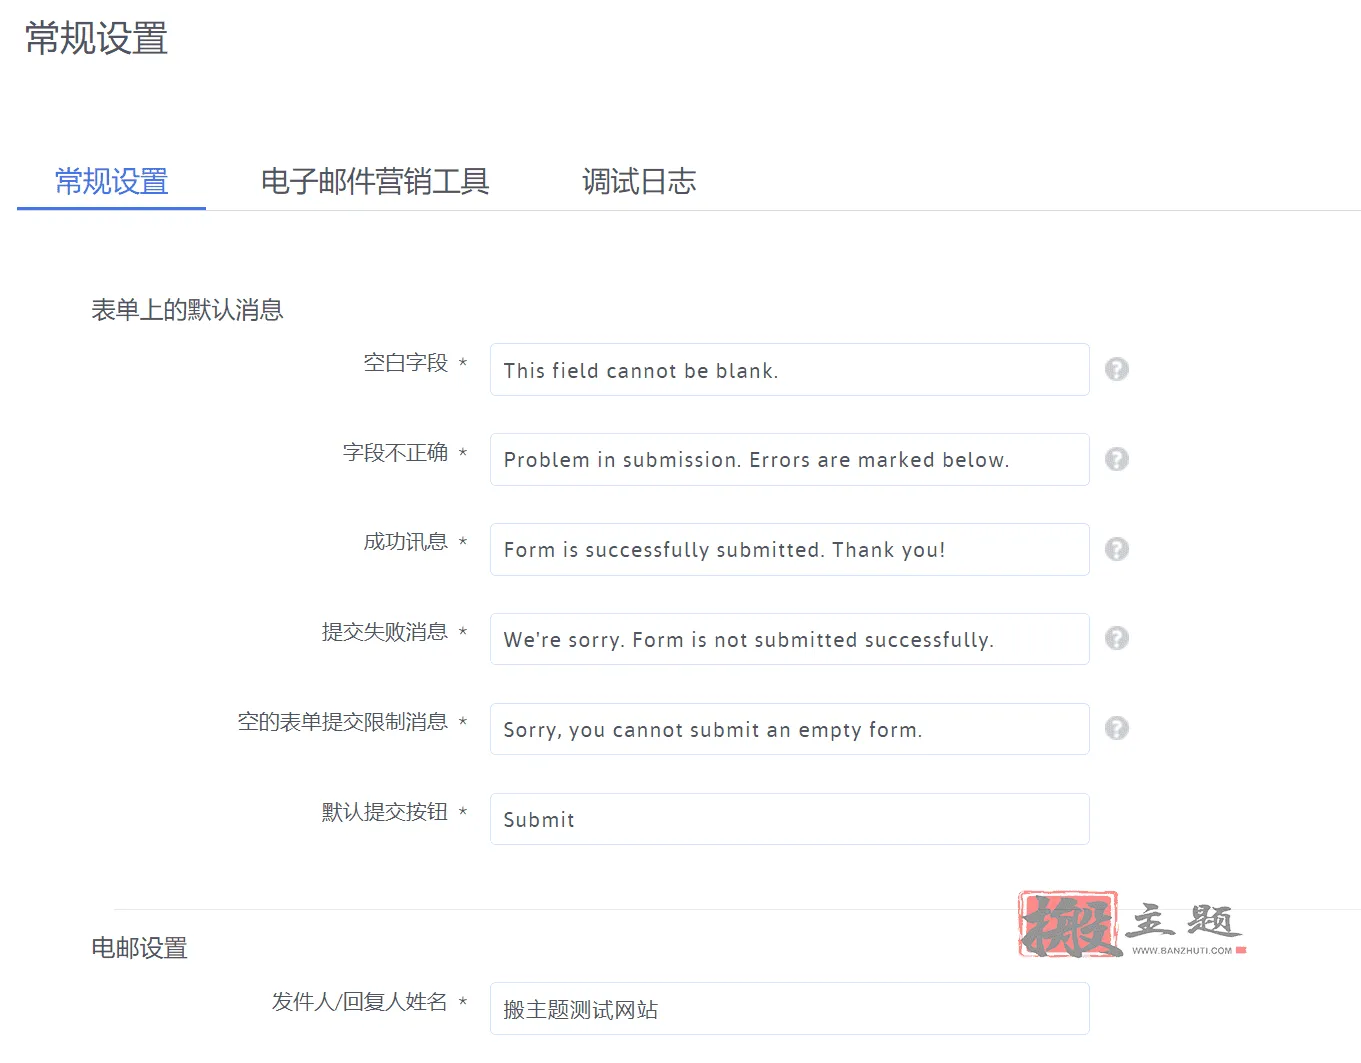Viewport: 1361px width, 1063px height.
Task: Open the 调试日志 tab
Action: (x=639, y=181)
